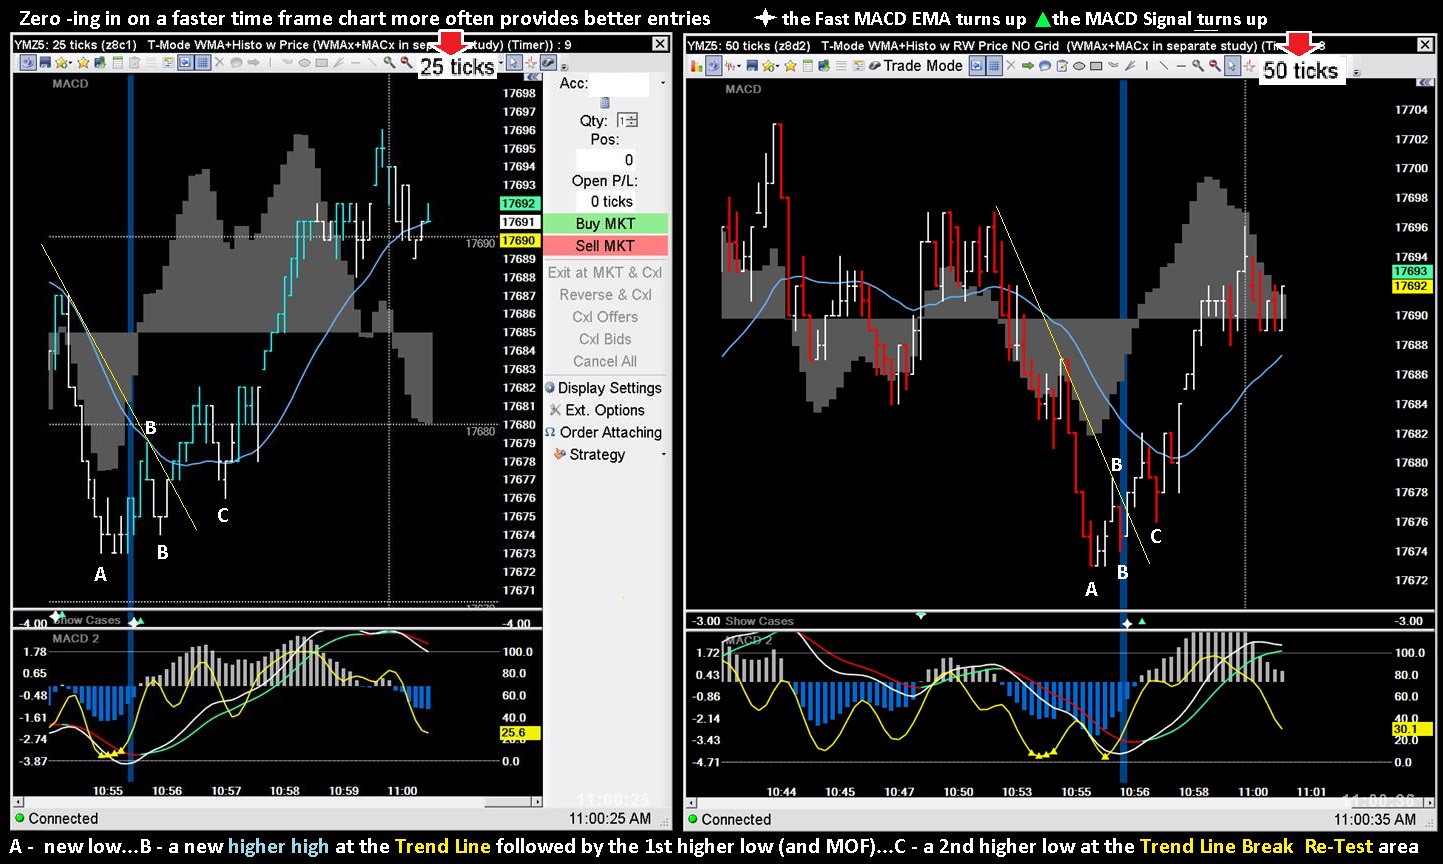The image size is (1443, 864).
Task: Select the horizontal line tool in 50 ticks toolbar
Action: coord(1181,66)
